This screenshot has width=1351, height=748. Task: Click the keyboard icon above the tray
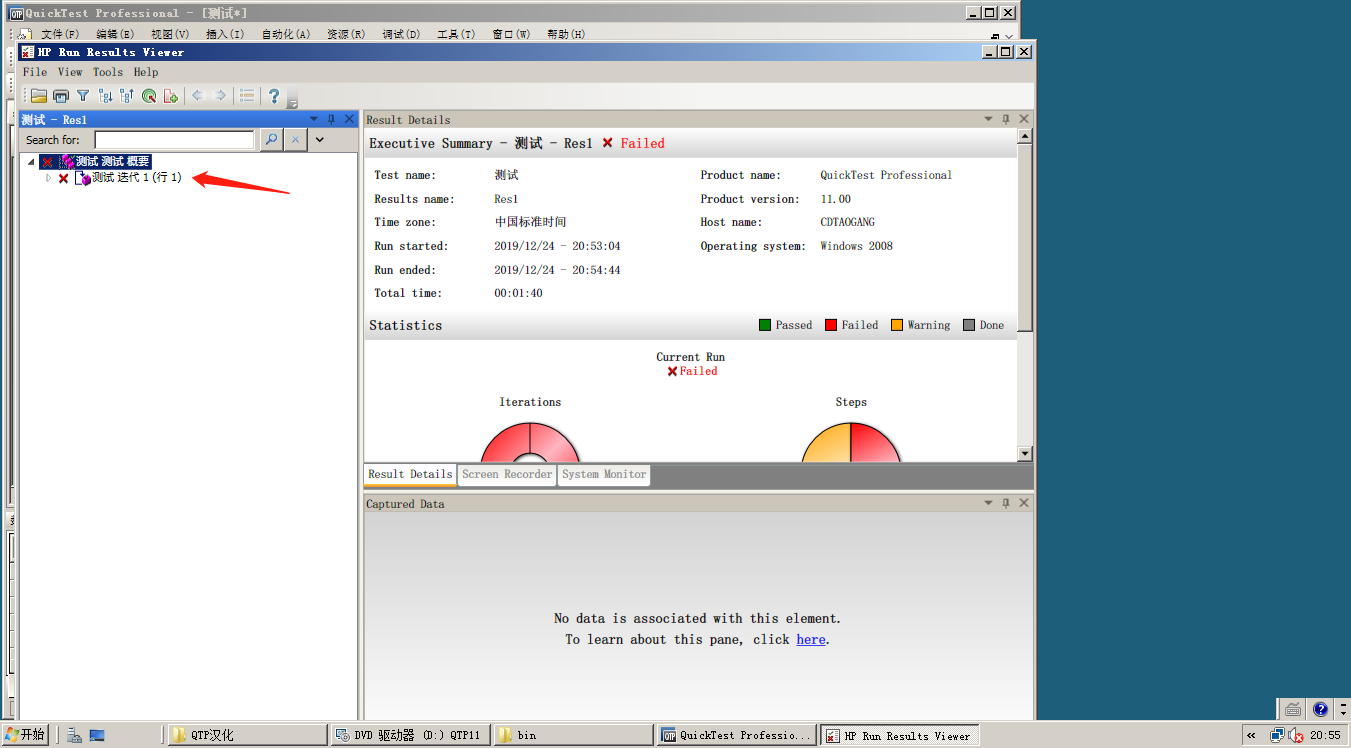coord(1293,709)
